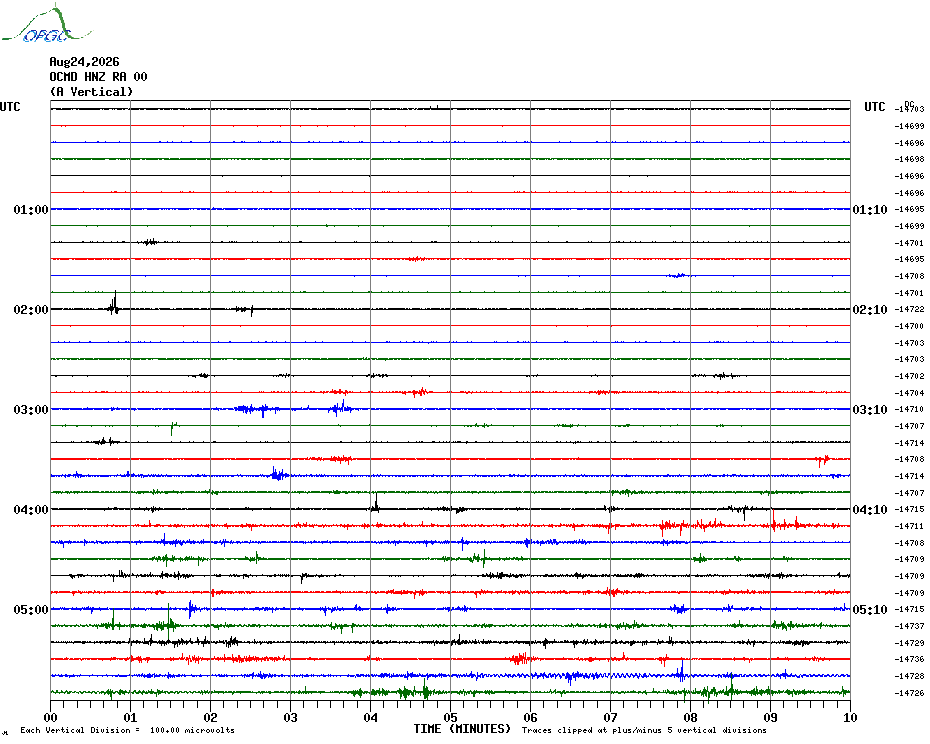930x744 pixels.
Task: Select DC offset value -14700
Action: (x=909, y=326)
